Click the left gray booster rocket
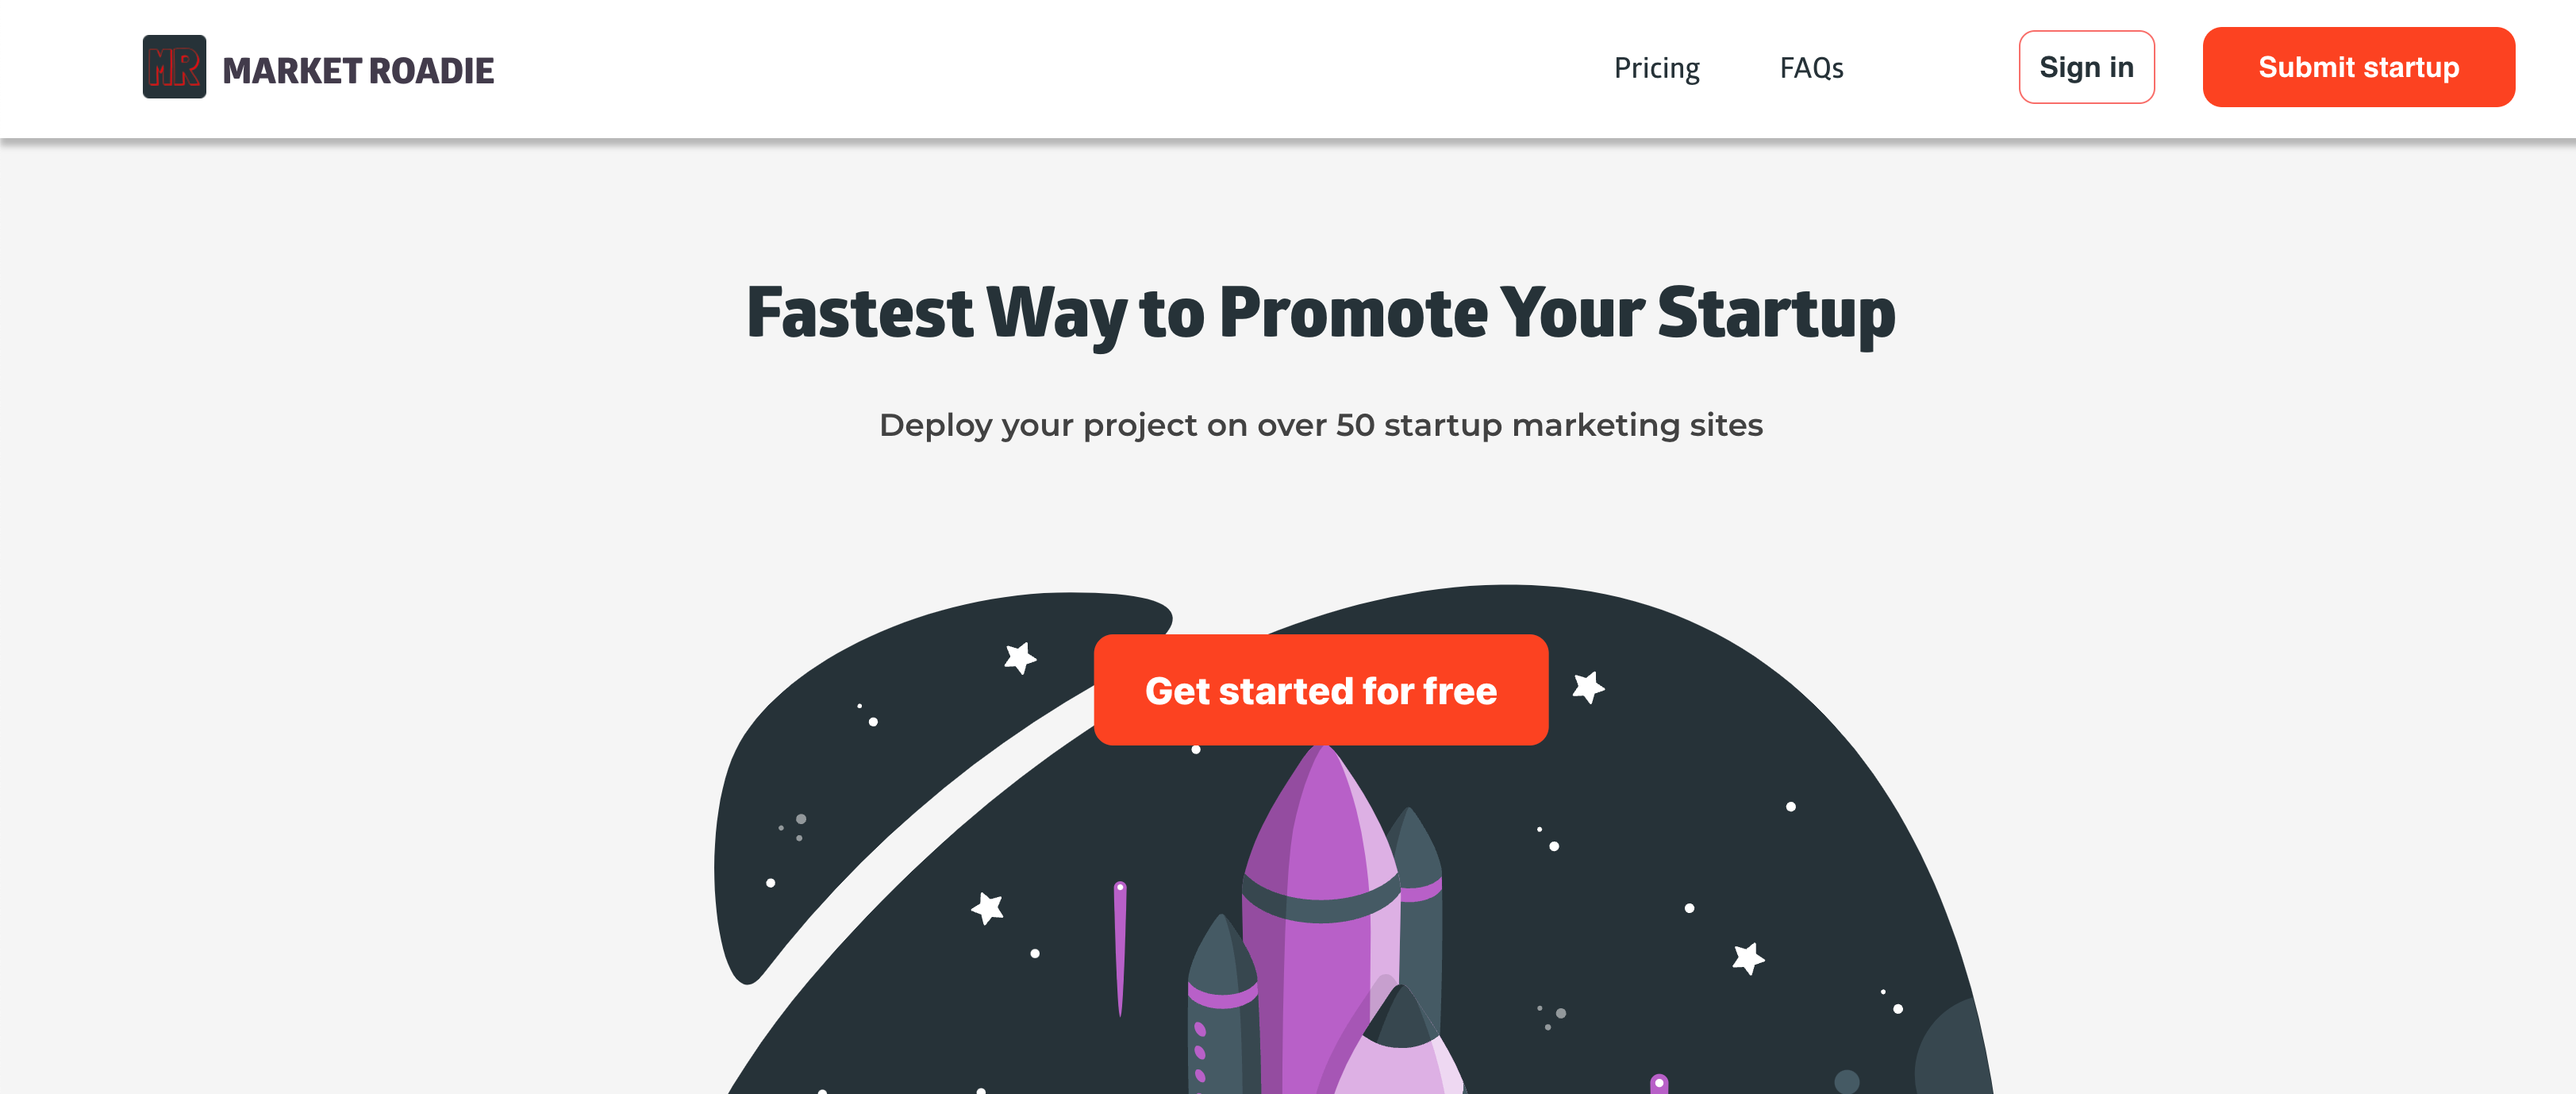This screenshot has height=1094, width=2576. tap(1221, 1010)
